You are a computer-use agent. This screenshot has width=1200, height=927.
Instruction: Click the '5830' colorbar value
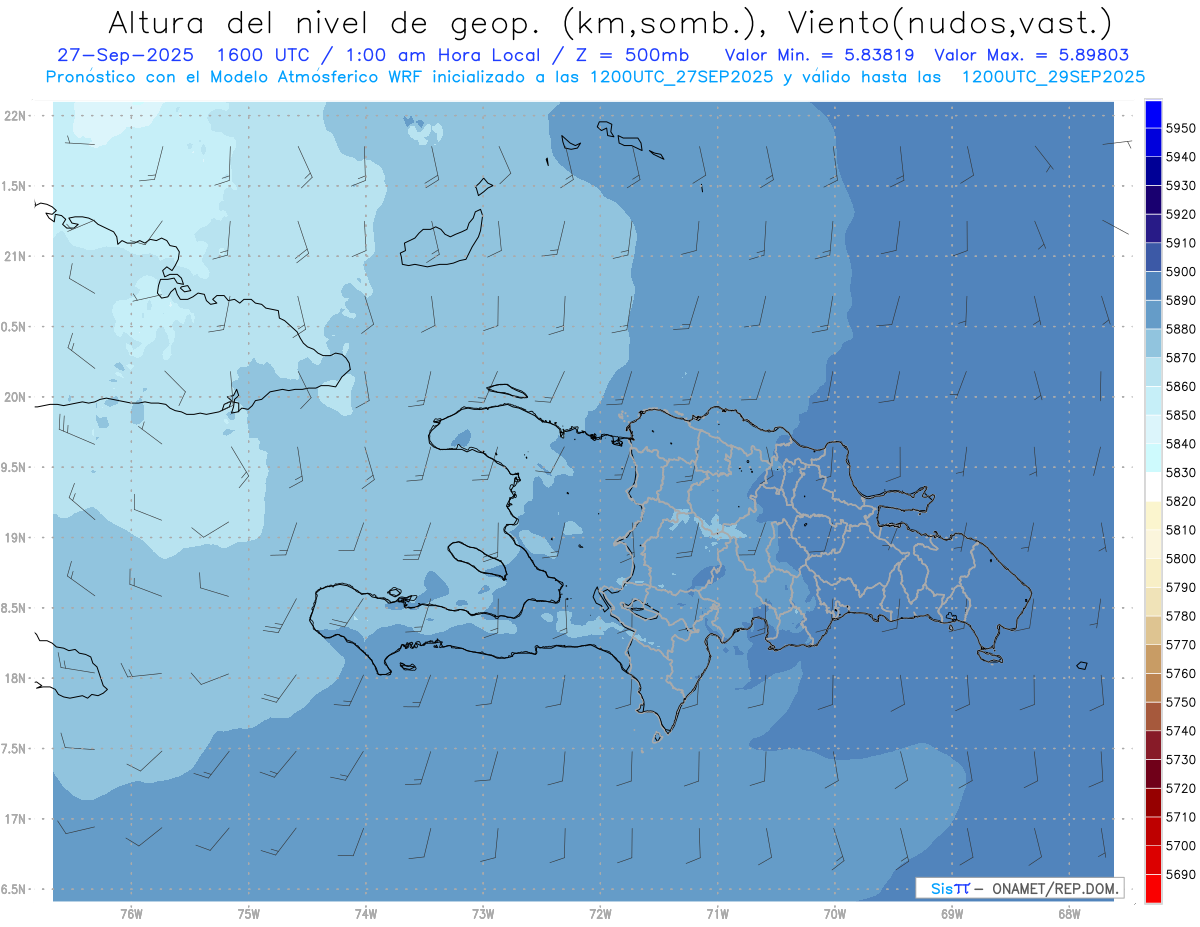coord(1181,472)
